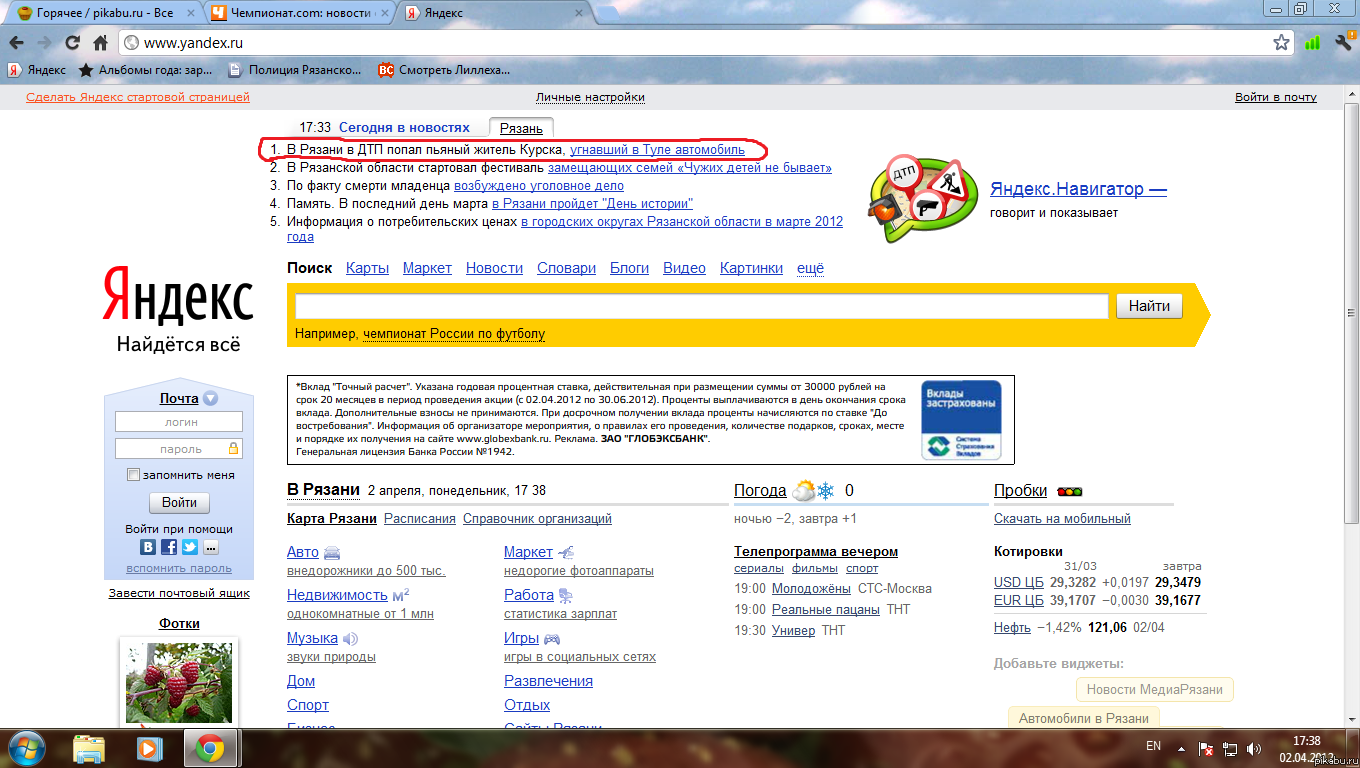The height and width of the screenshot is (768, 1360).
Task: Click the green signal bars extension icon
Action: pos(1313,43)
